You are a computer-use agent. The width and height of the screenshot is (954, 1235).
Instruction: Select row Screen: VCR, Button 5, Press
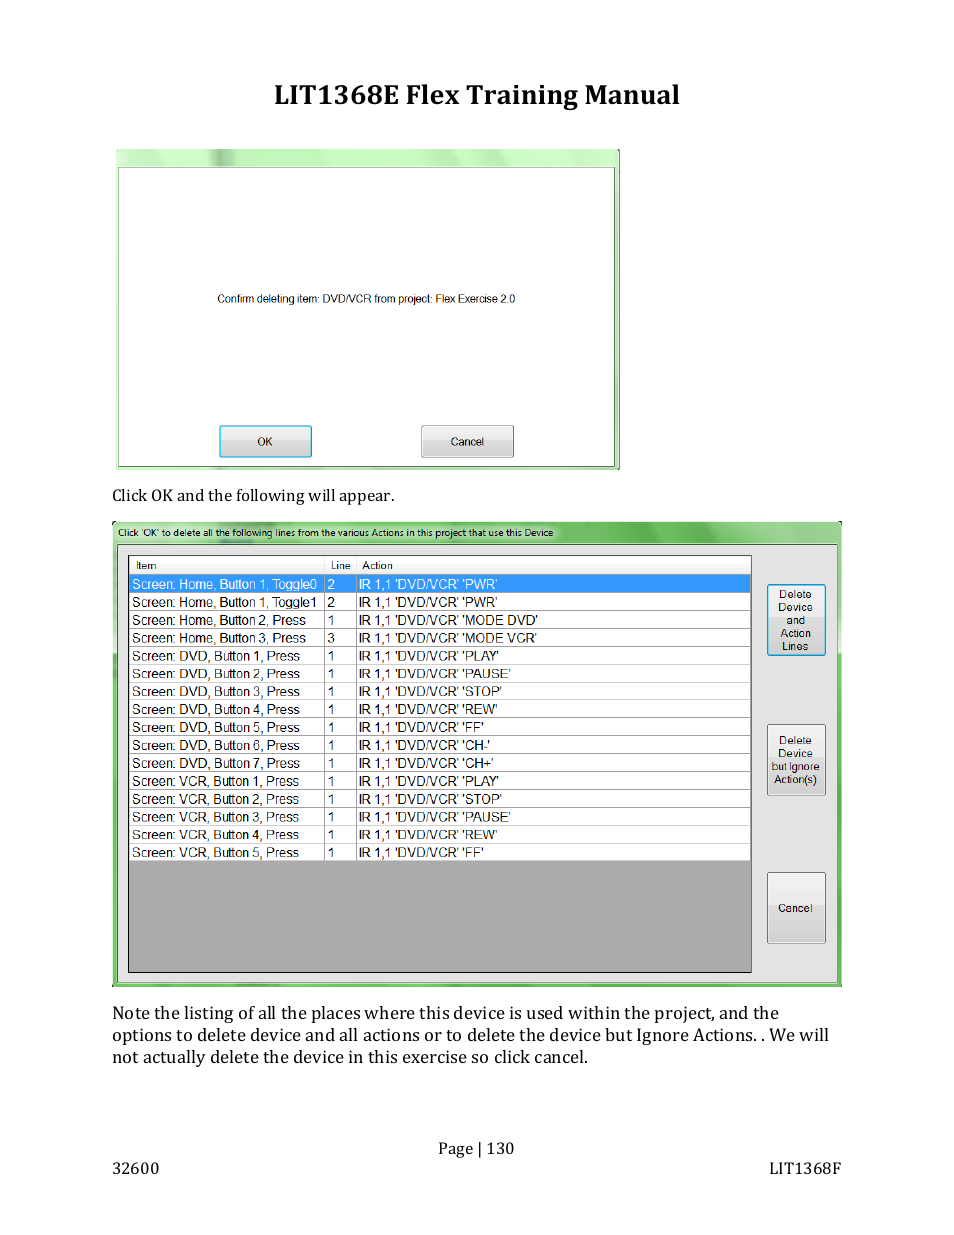pyautogui.click(x=440, y=853)
